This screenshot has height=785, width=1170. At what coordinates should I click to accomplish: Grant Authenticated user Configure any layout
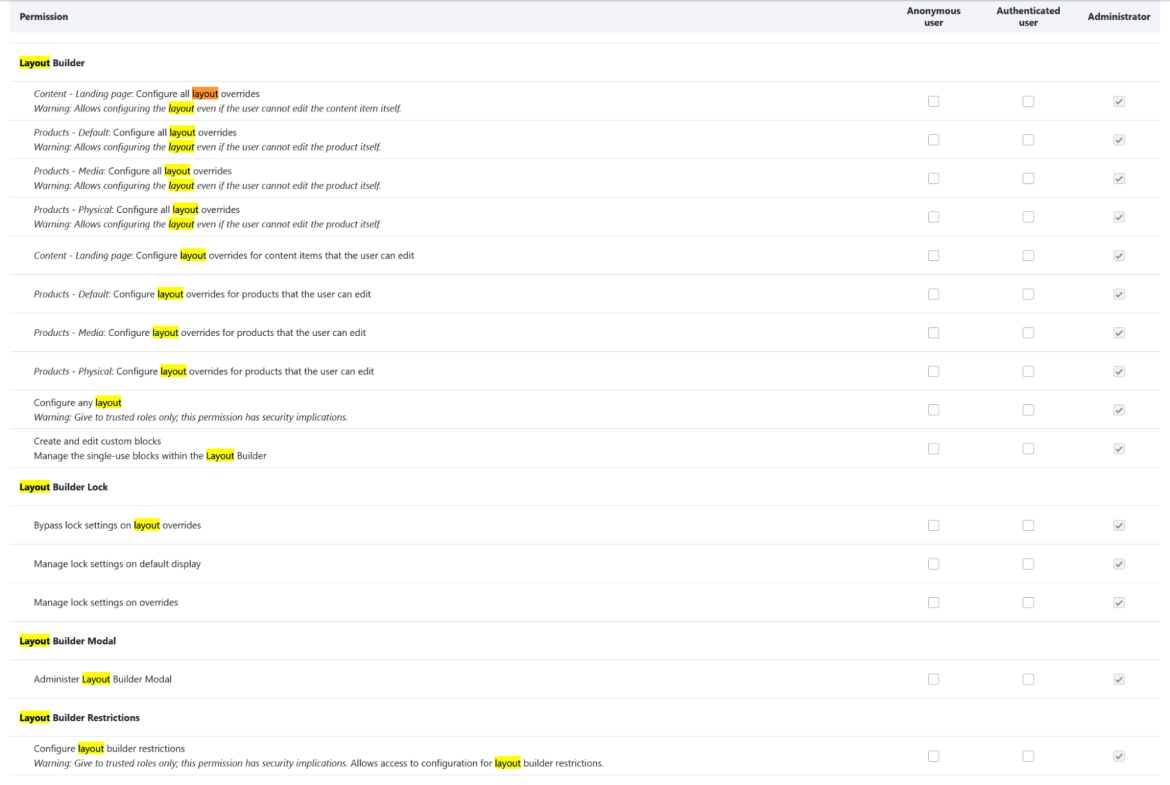(1028, 410)
